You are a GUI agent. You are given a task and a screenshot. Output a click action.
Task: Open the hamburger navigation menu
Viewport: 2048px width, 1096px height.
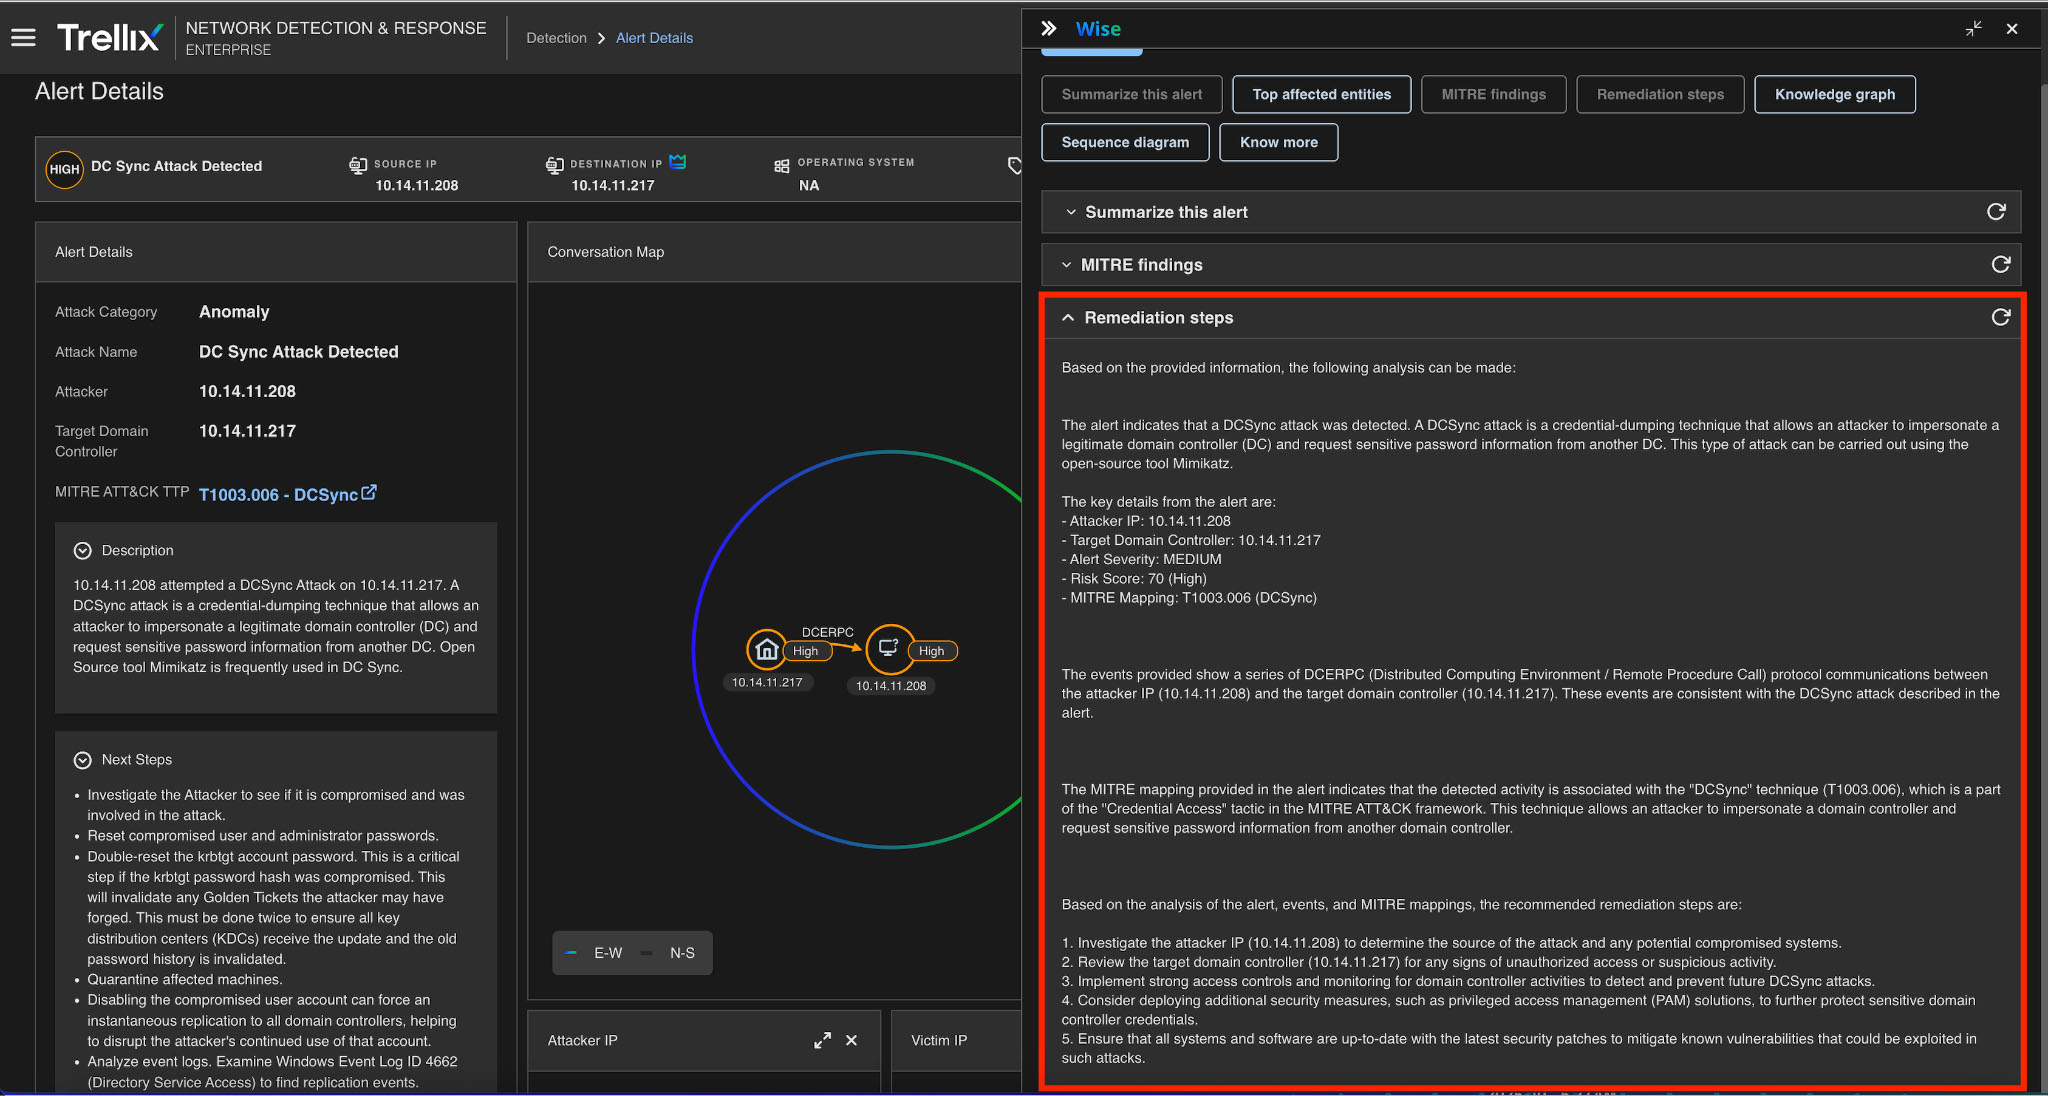tap(23, 38)
